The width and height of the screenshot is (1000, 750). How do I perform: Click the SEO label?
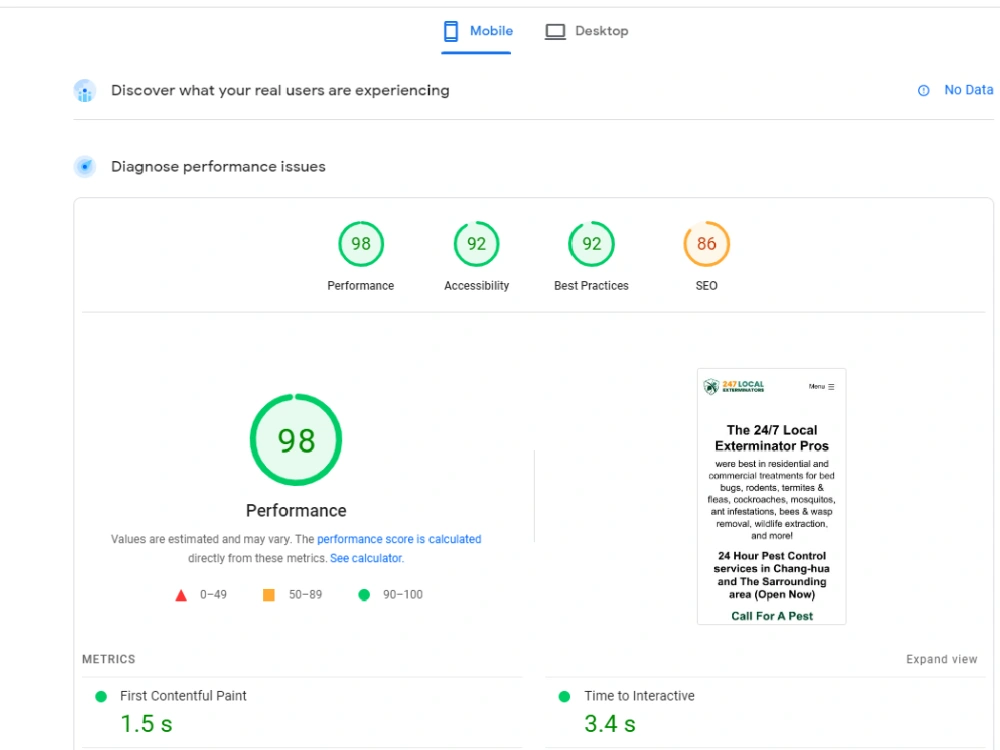(x=707, y=286)
